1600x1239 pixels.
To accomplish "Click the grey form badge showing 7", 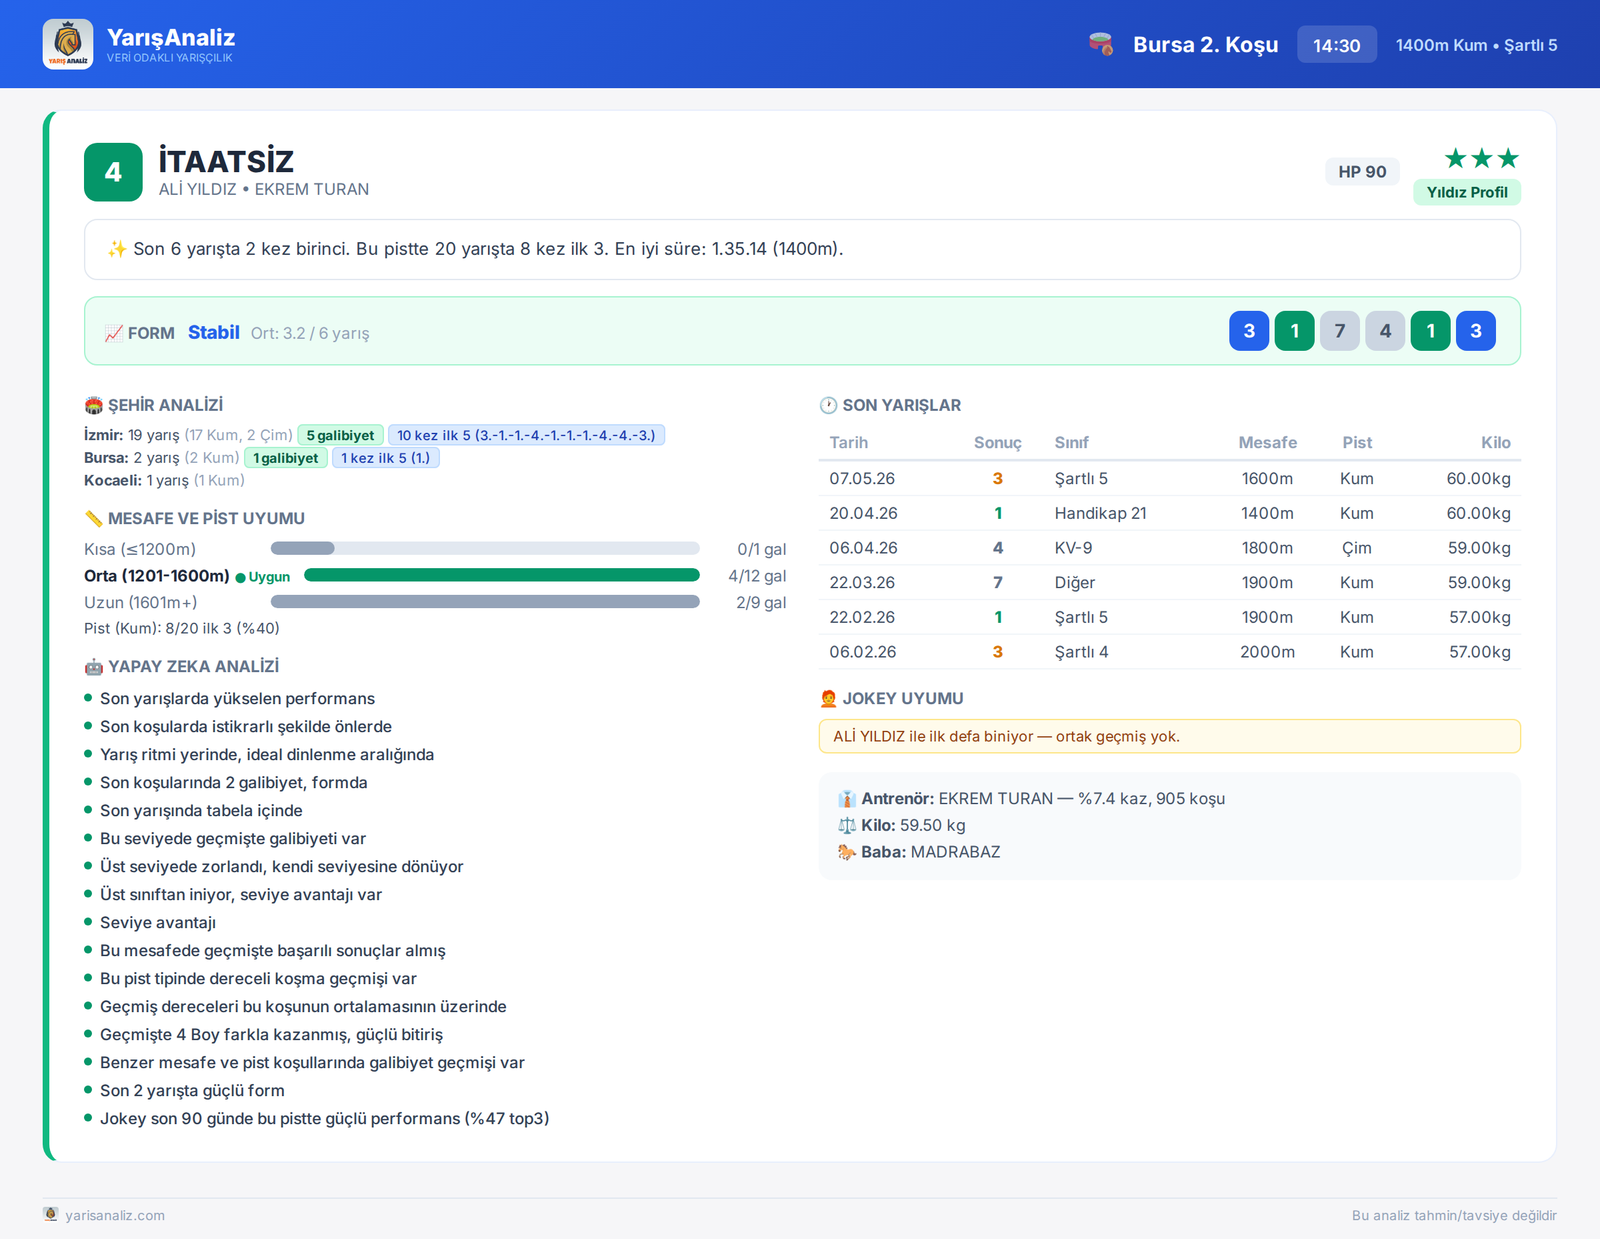I will click(x=1340, y=331).
